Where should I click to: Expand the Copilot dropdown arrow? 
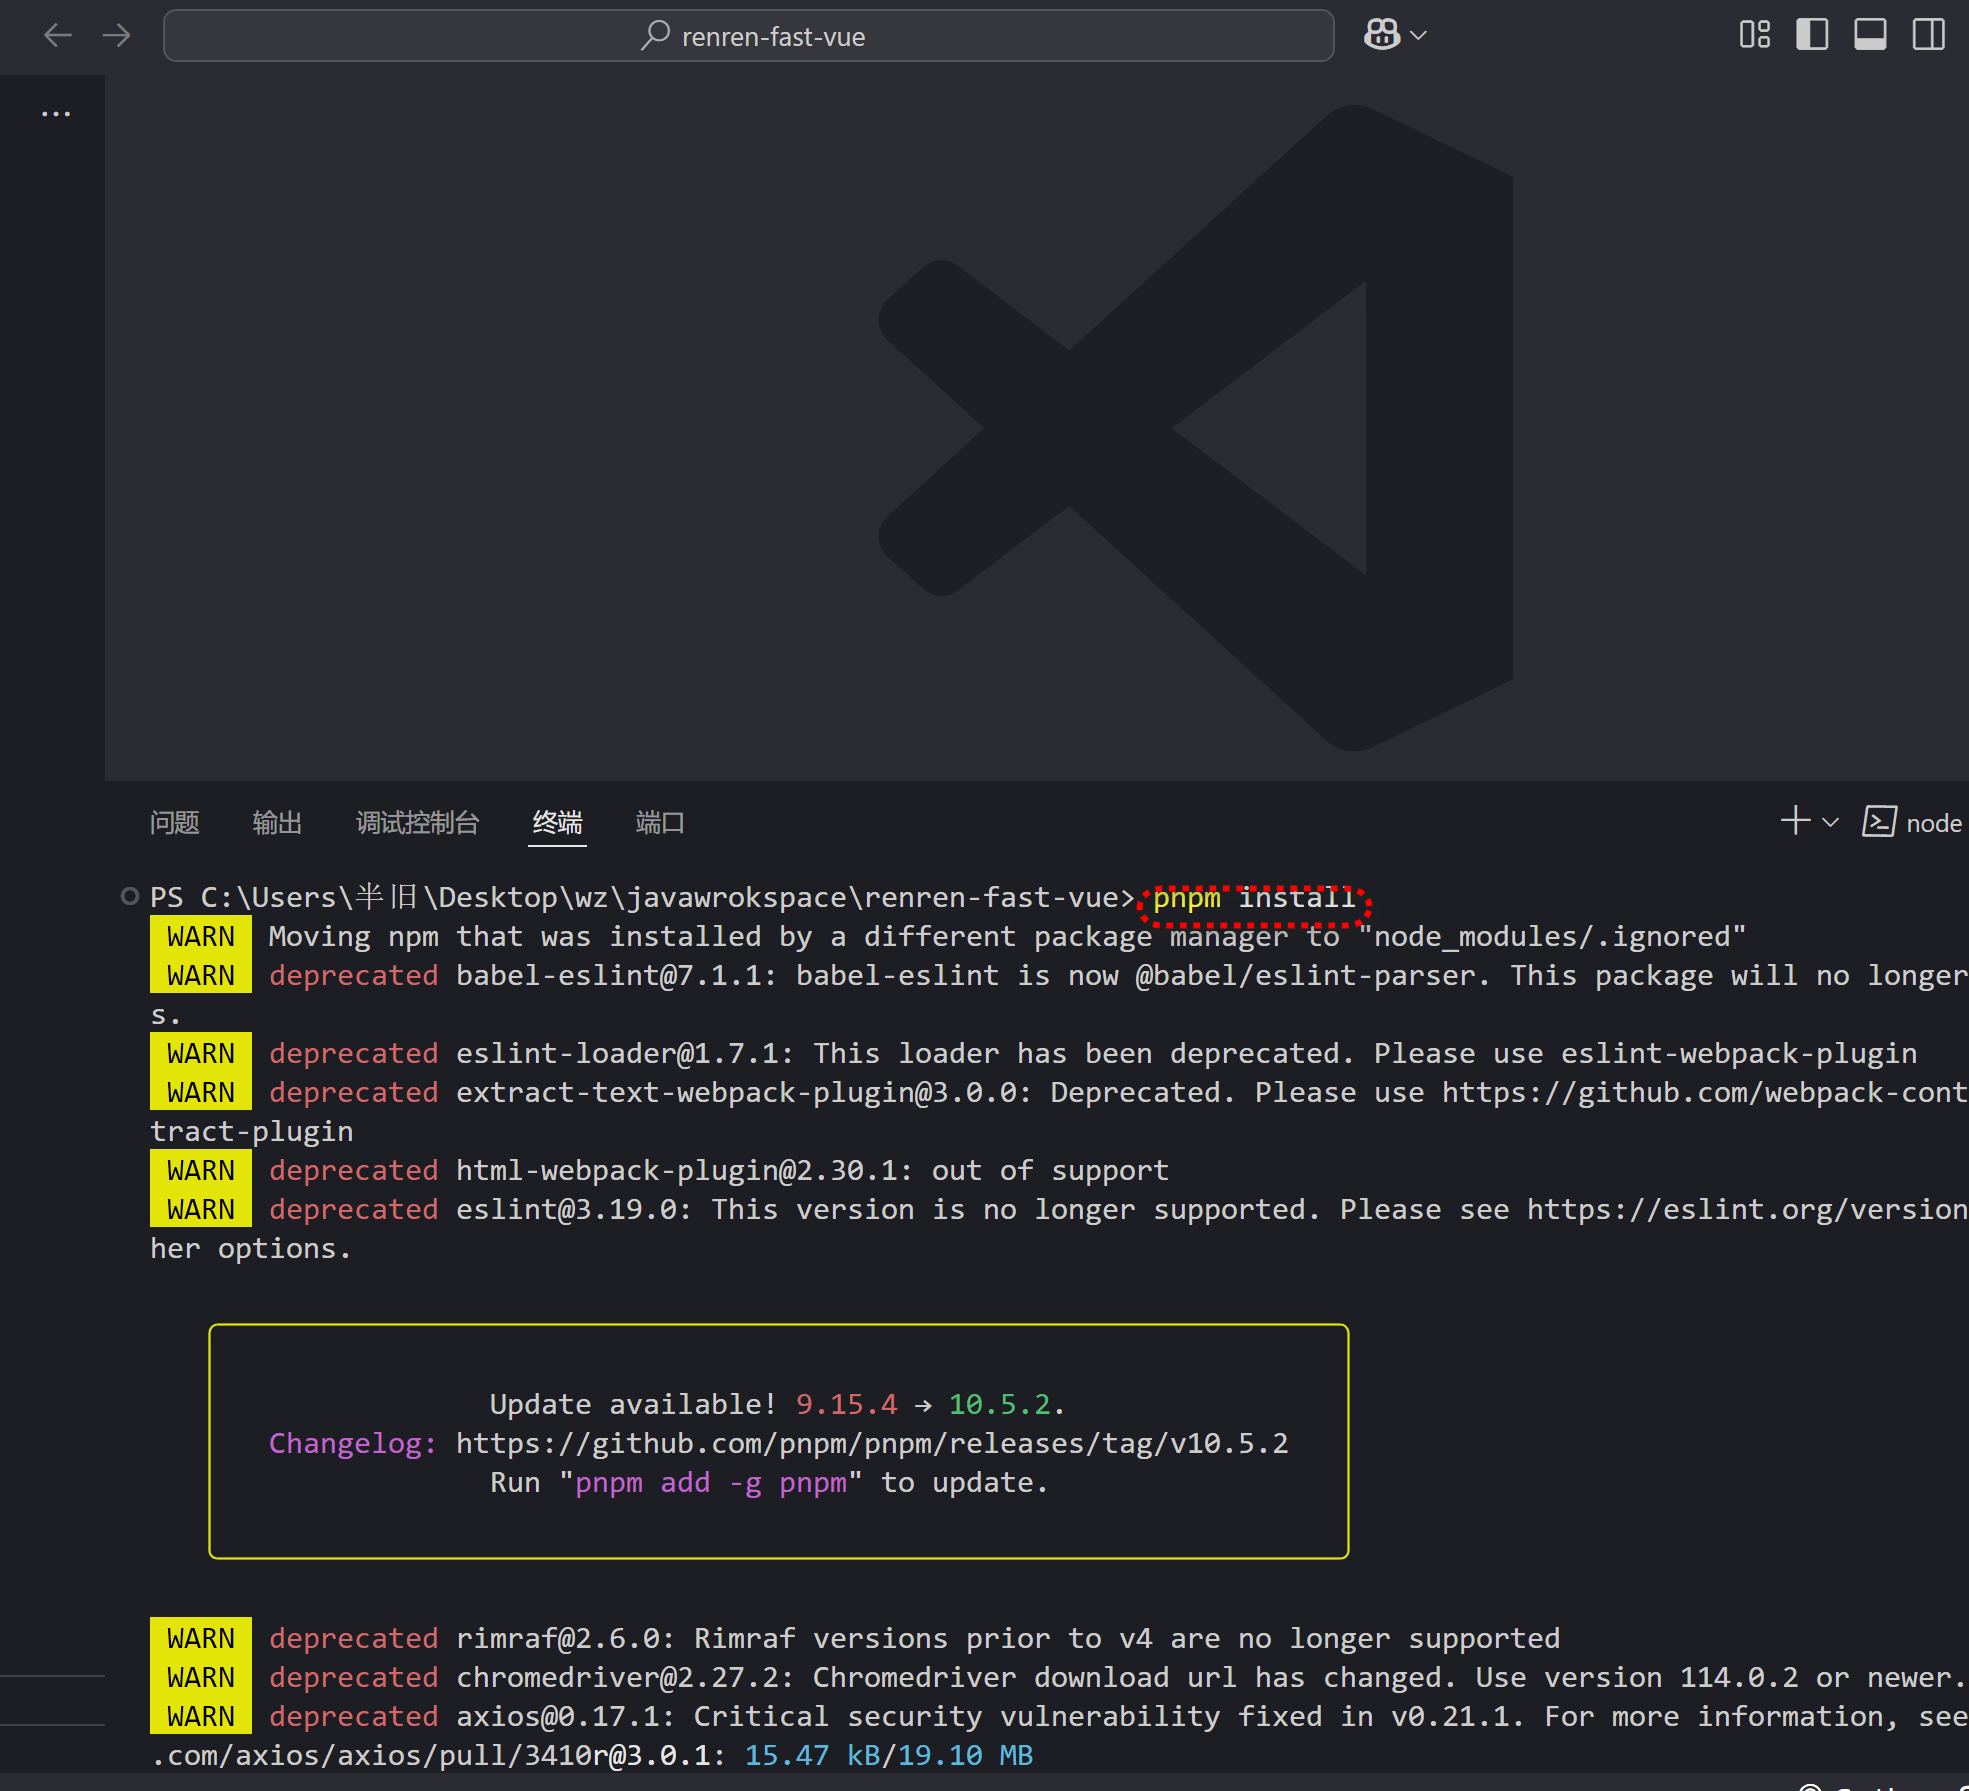(1418, 36)
